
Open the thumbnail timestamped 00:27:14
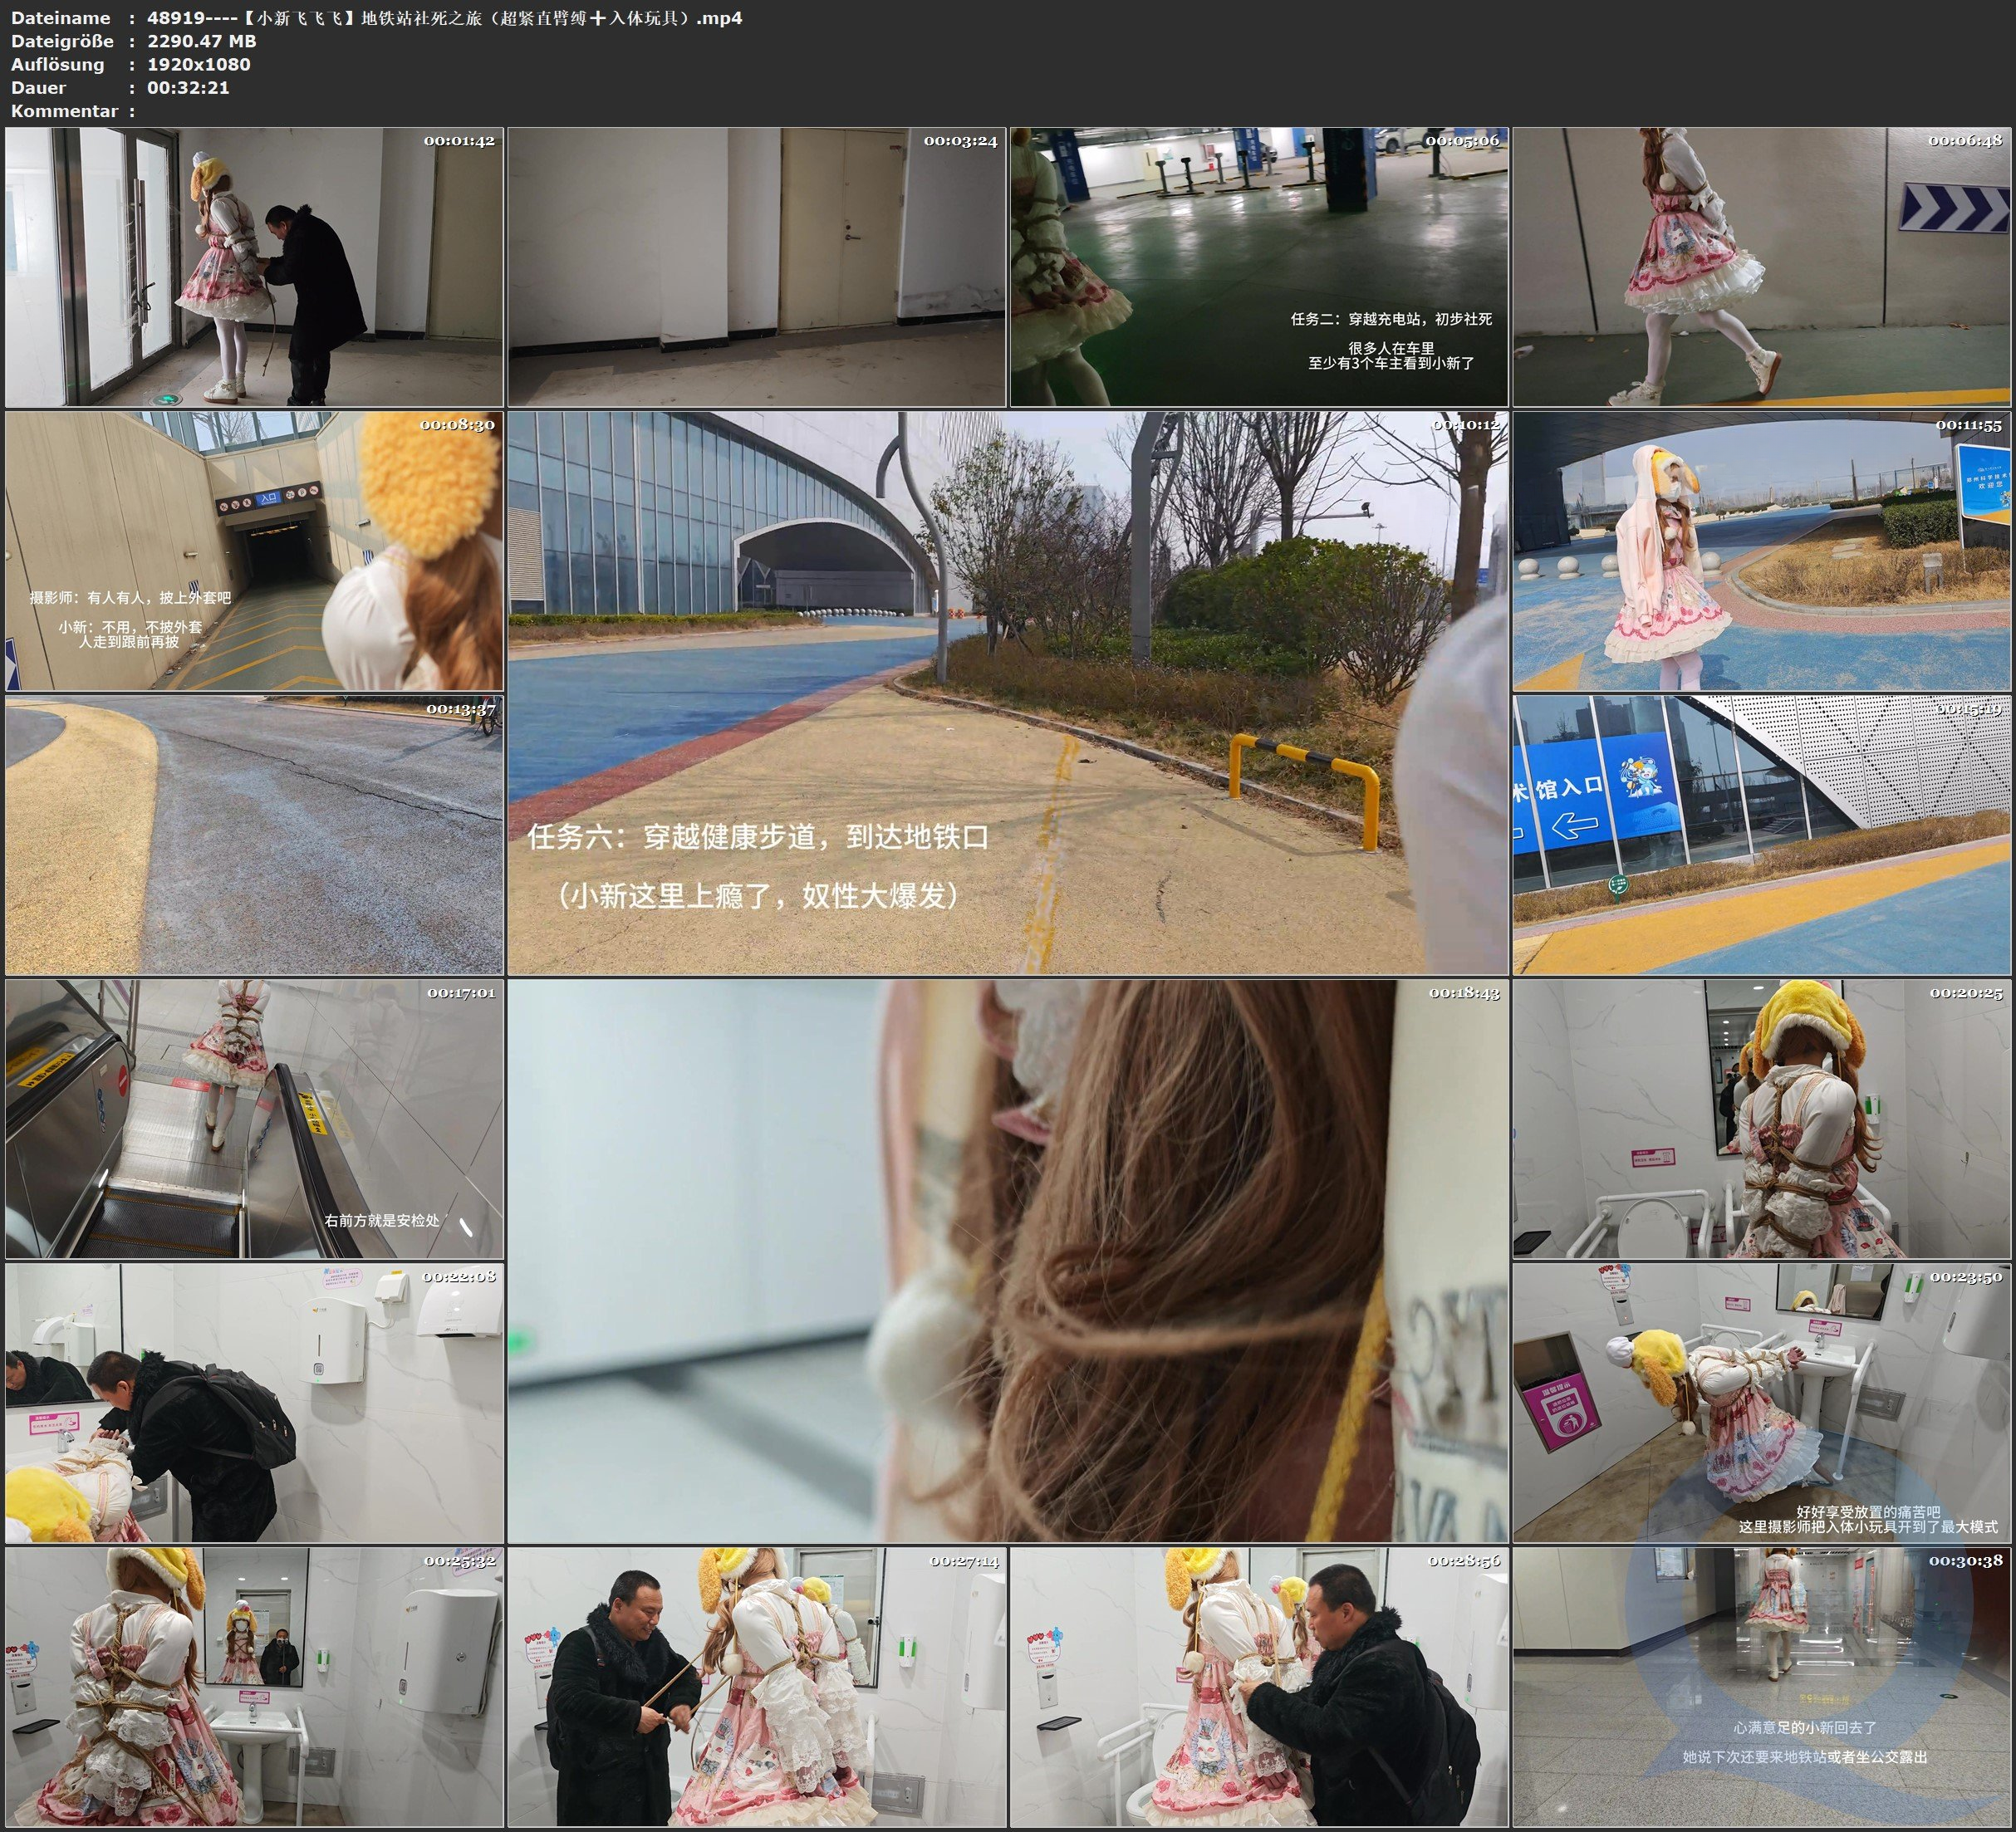tap(756, 1687)
